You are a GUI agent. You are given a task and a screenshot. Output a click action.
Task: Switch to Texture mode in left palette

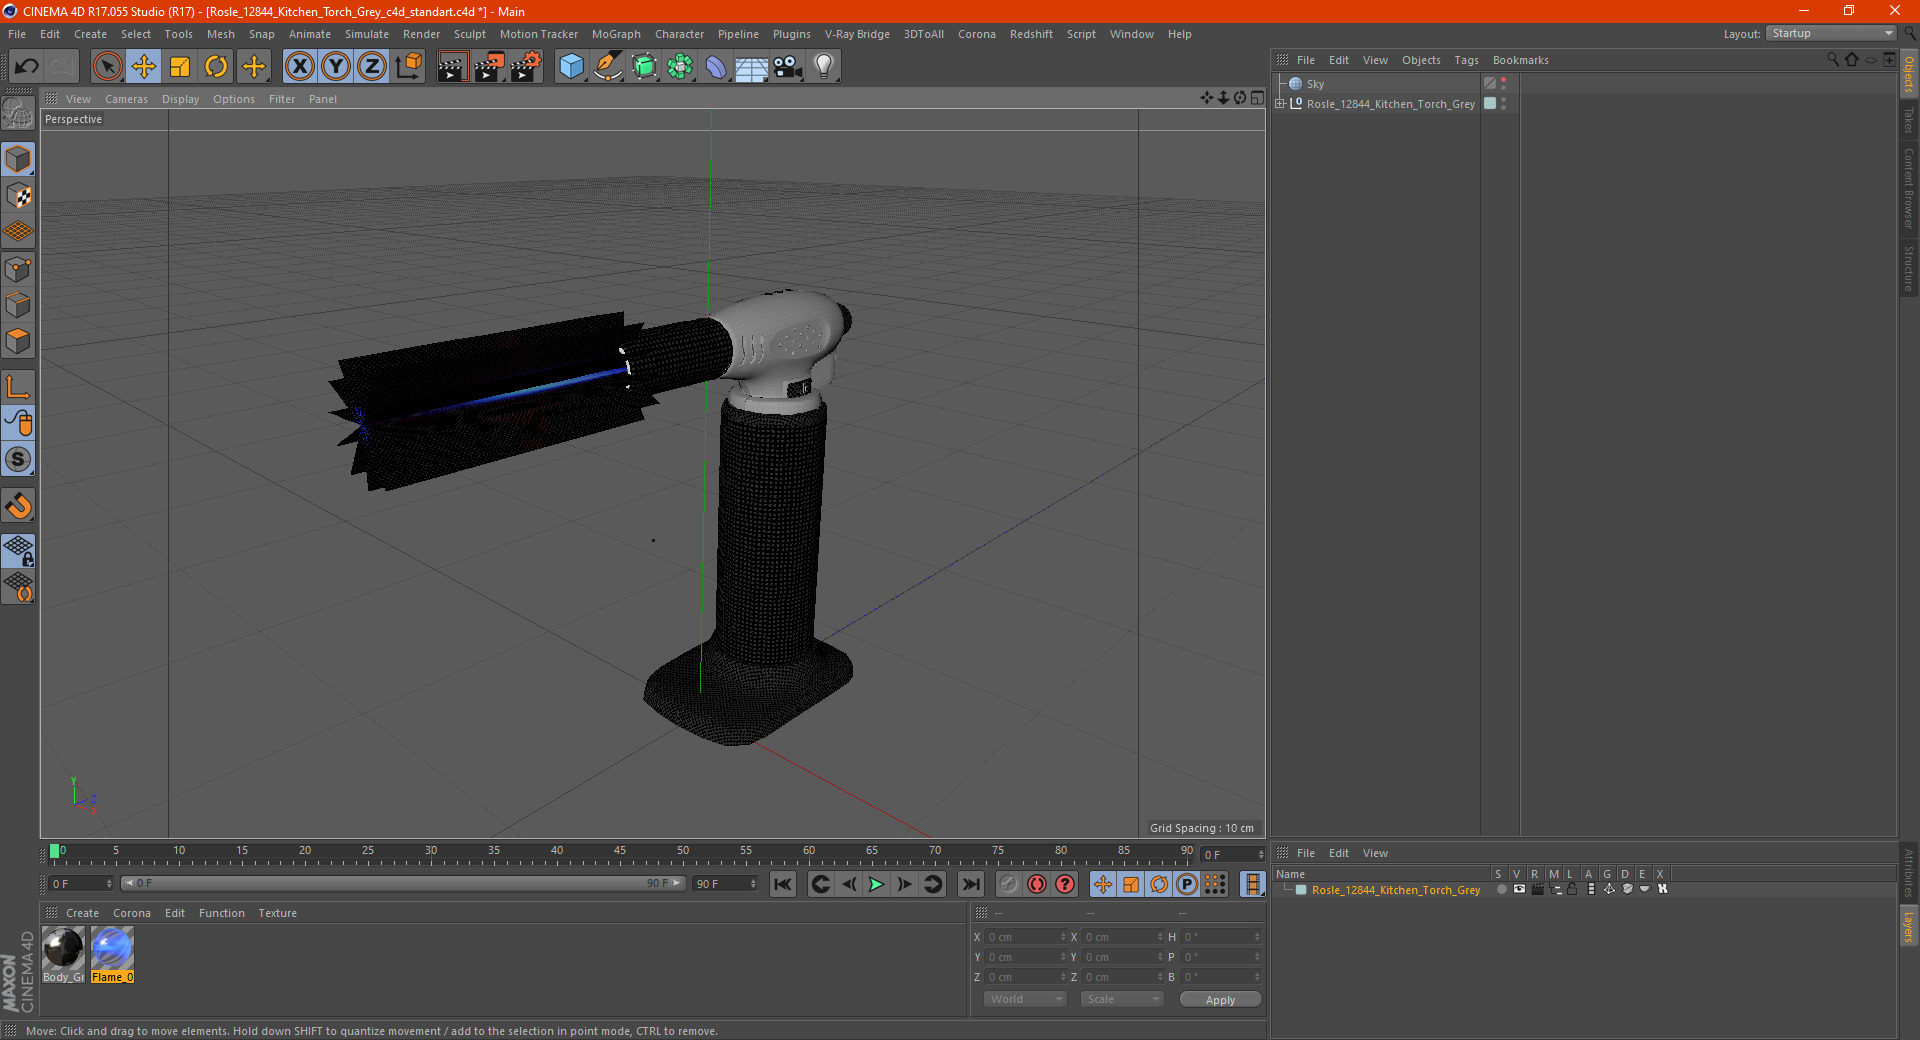click(x=18, y=196)
